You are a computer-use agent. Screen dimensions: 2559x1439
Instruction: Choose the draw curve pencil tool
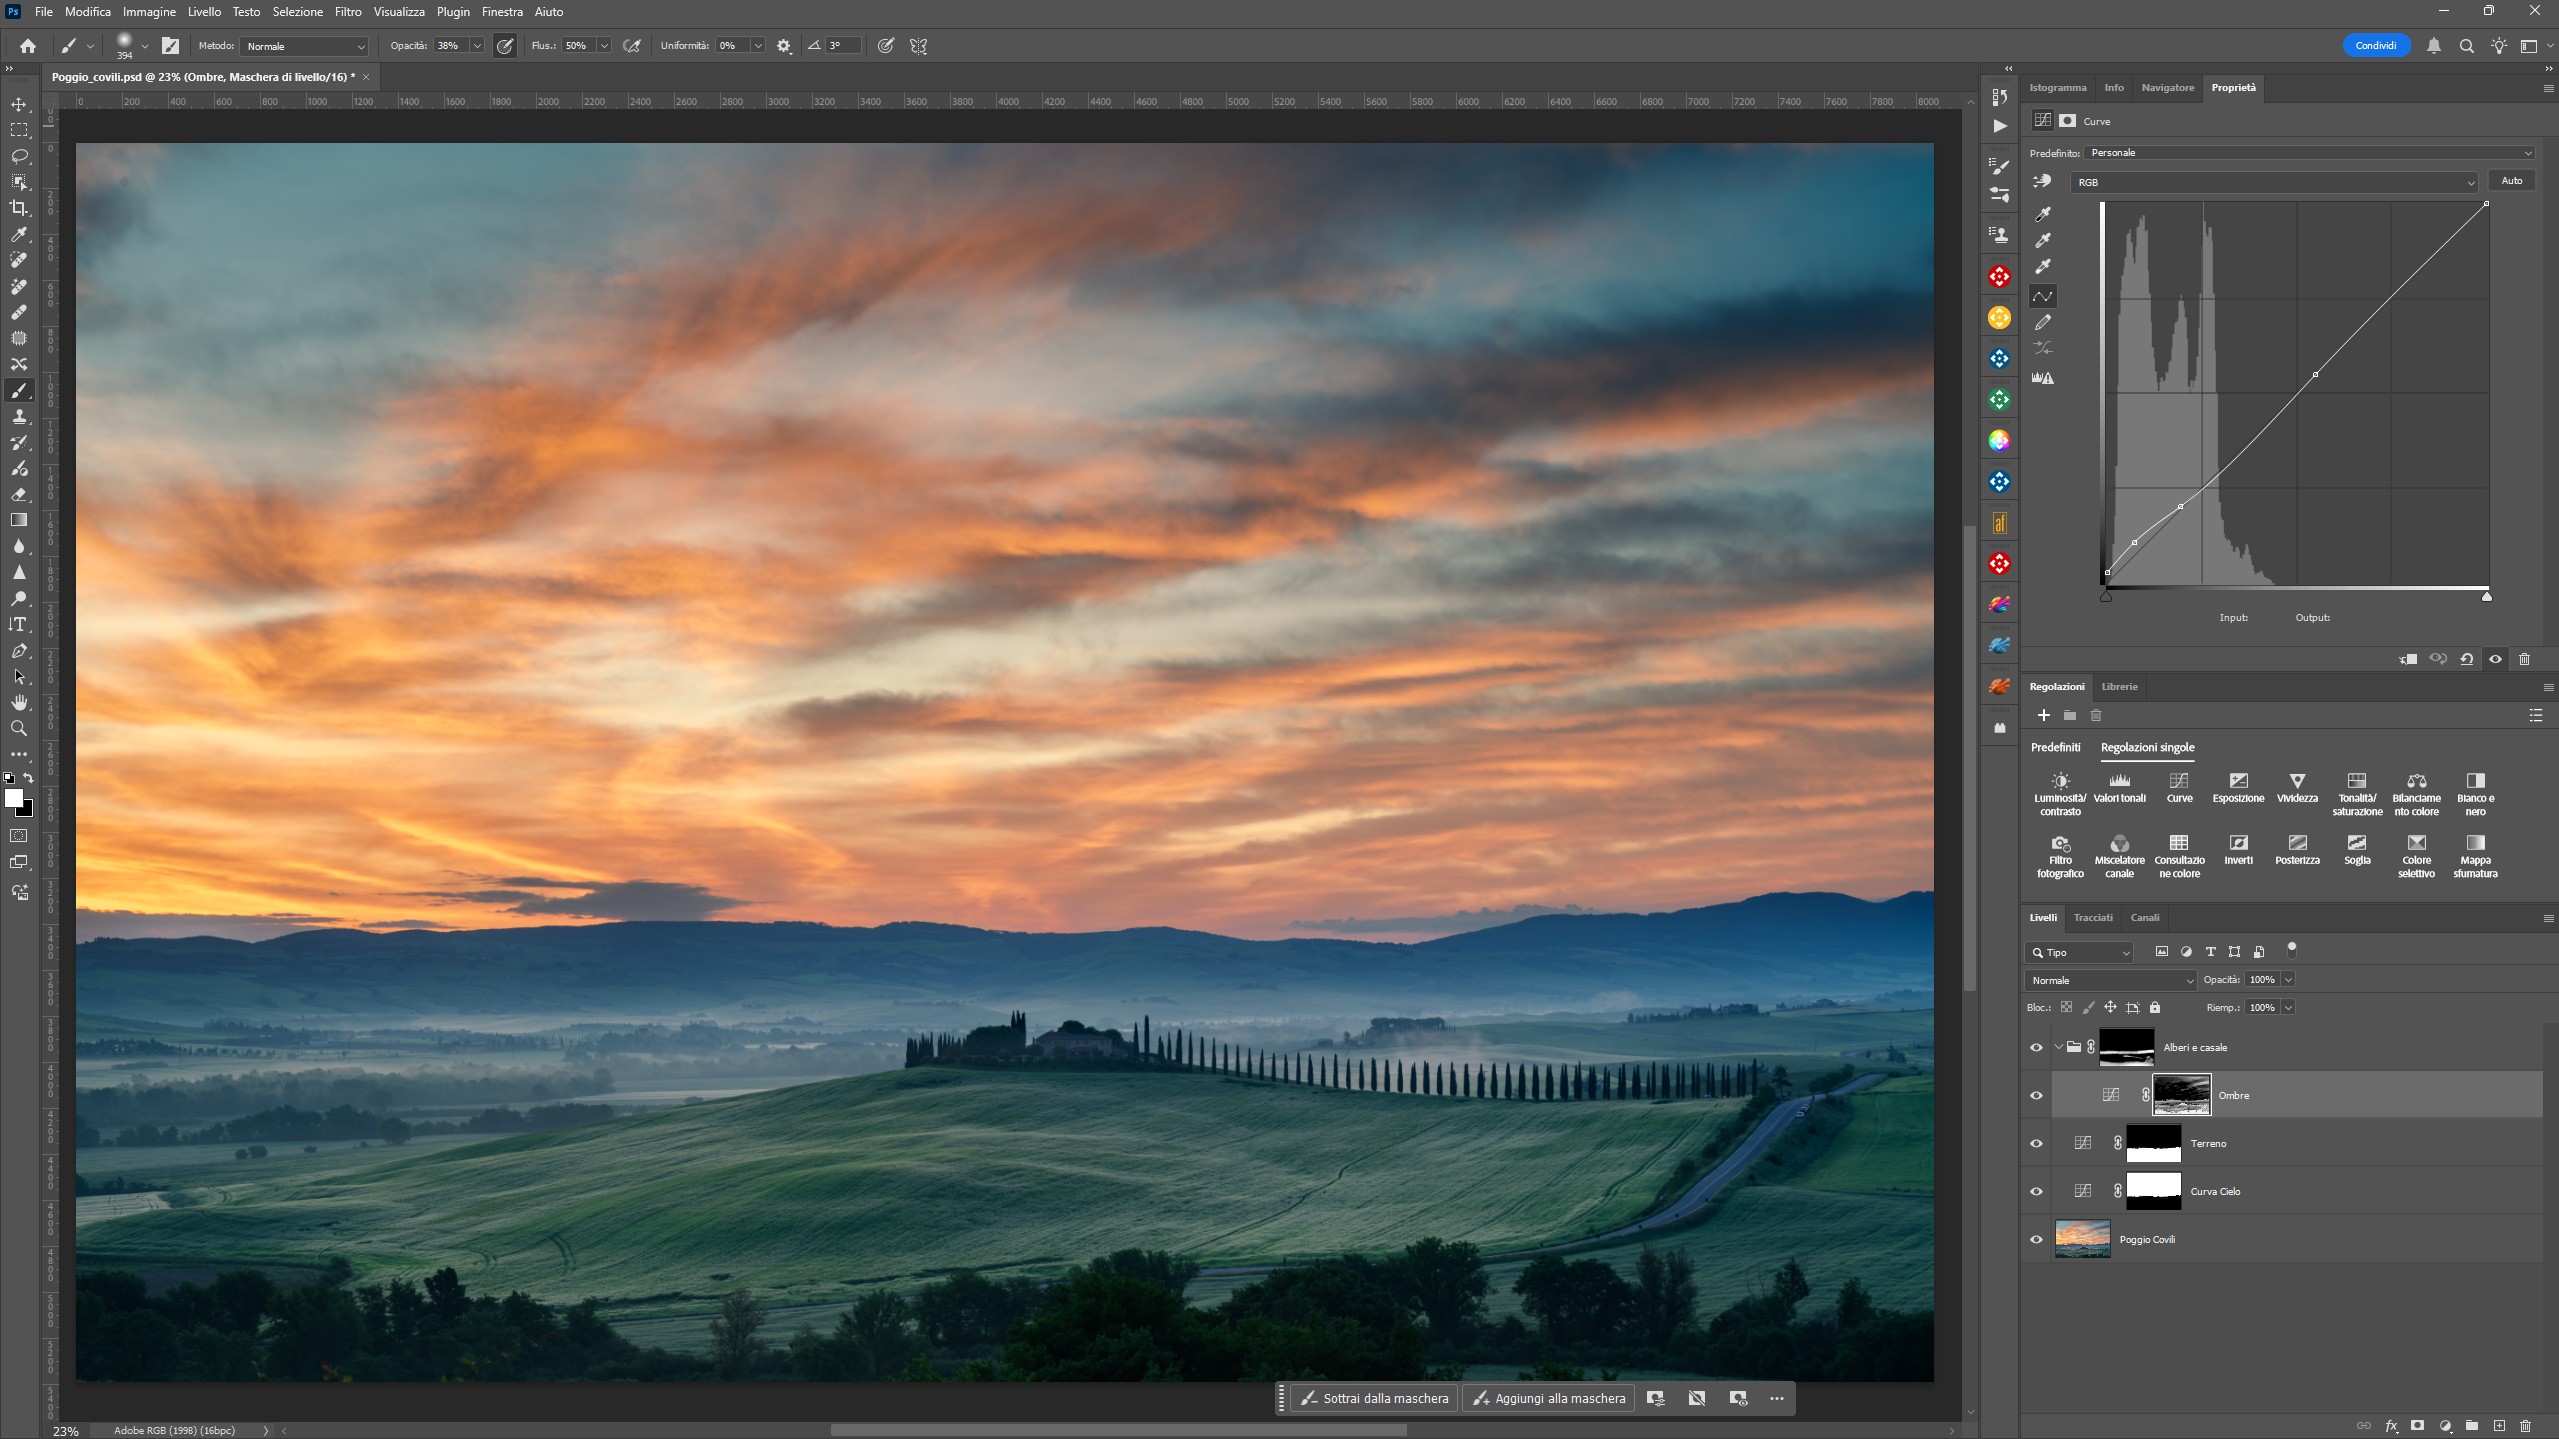(x=2043, y=322)
